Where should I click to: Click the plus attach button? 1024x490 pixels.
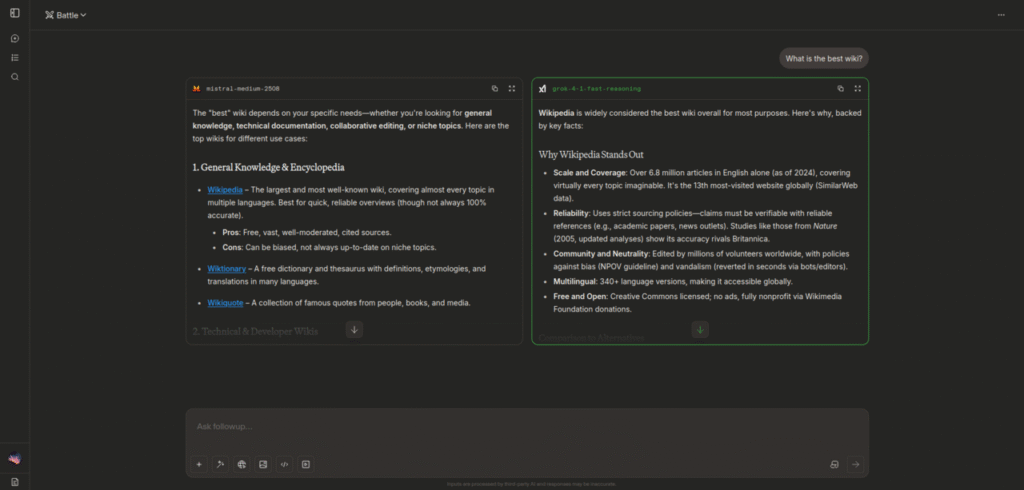point(199,464)
